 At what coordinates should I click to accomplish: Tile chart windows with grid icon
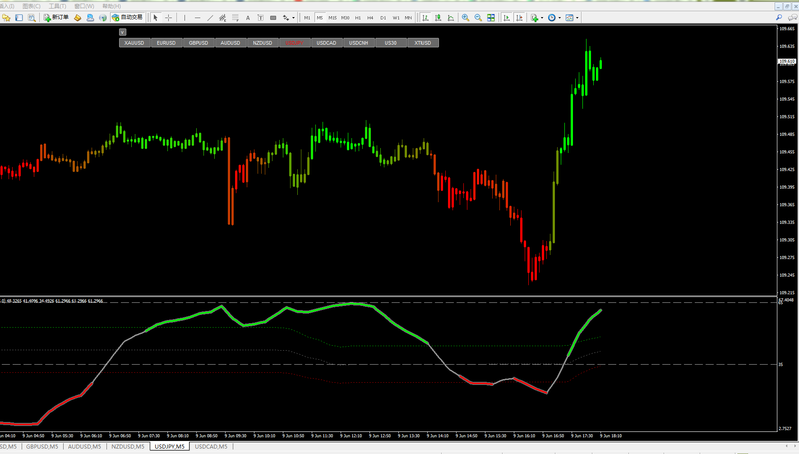pos(491,18)
